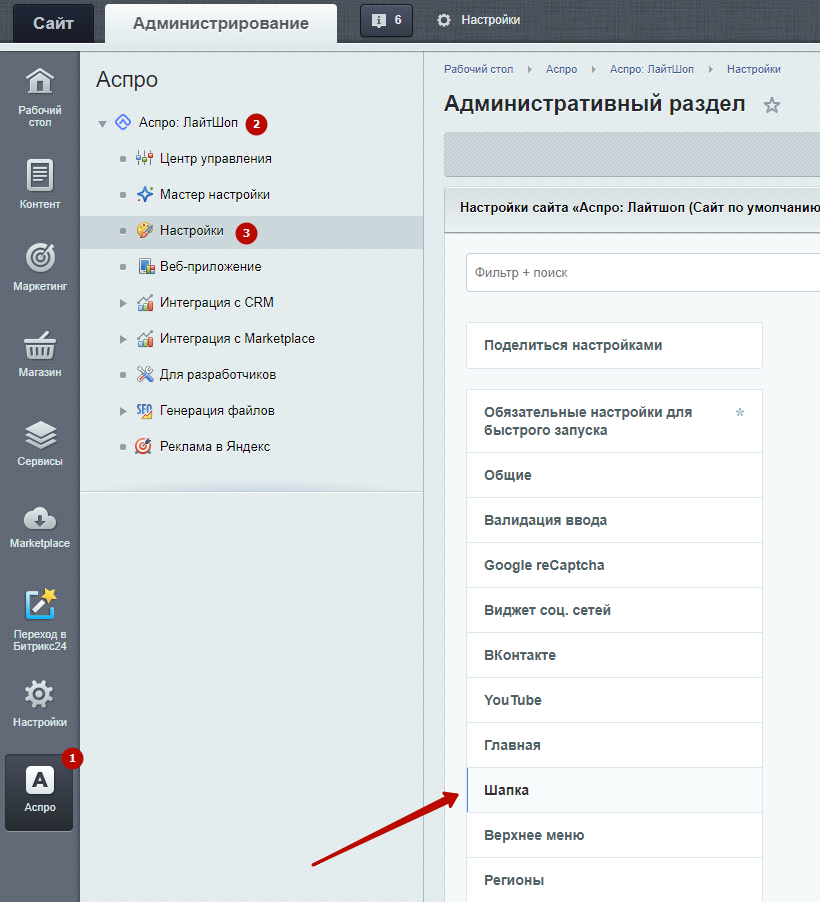Open the Marketplace cloud section
The image size is (820, 902).
pyautogui.click(x=40, y=527)
